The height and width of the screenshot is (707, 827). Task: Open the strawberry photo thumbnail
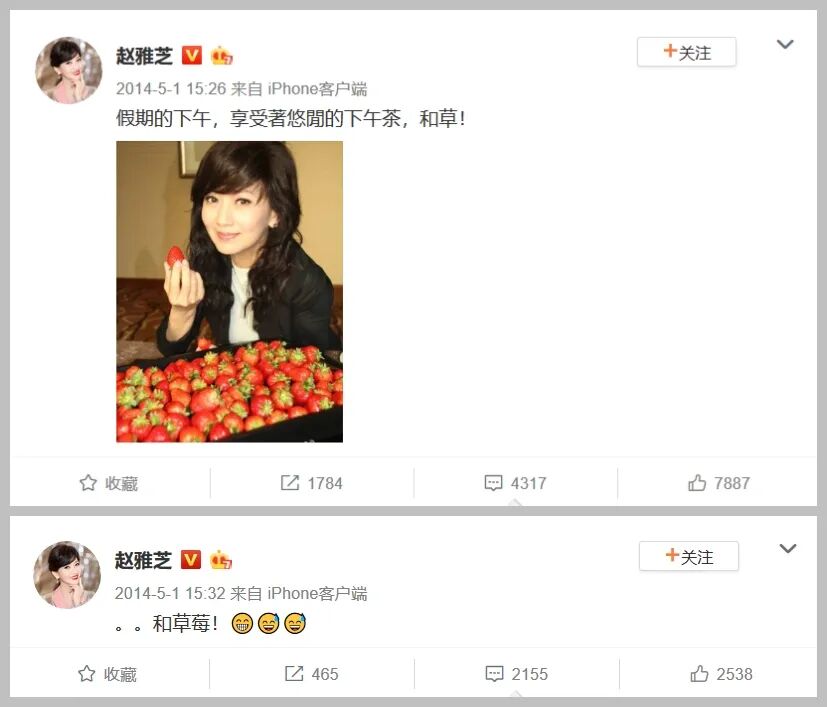point(229,291)
